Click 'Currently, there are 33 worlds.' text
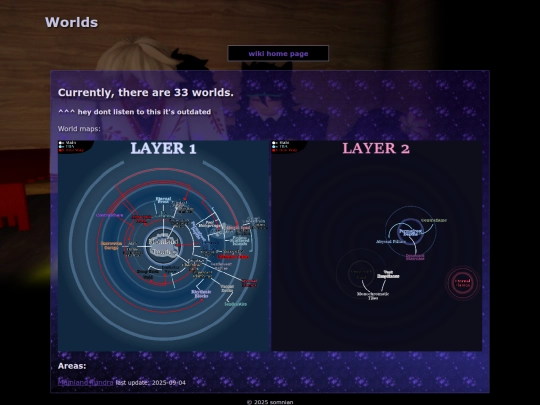The width and height of the screenshot is (540, 405). pos(146,92)
